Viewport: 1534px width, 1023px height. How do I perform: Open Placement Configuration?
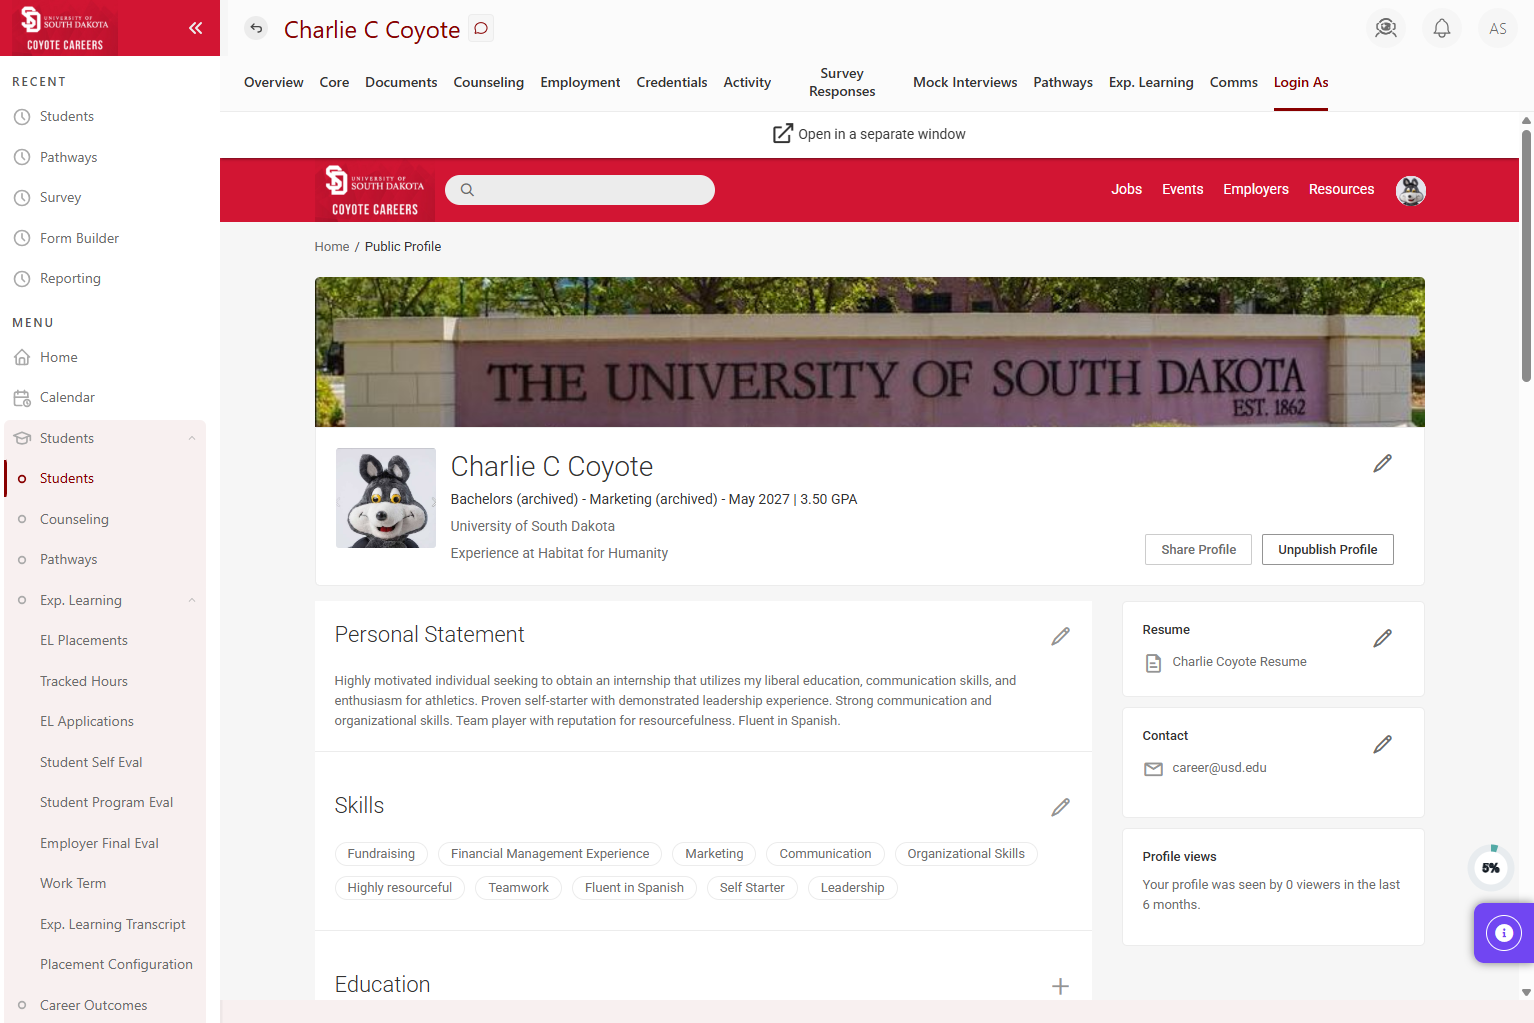click(116, 964)
